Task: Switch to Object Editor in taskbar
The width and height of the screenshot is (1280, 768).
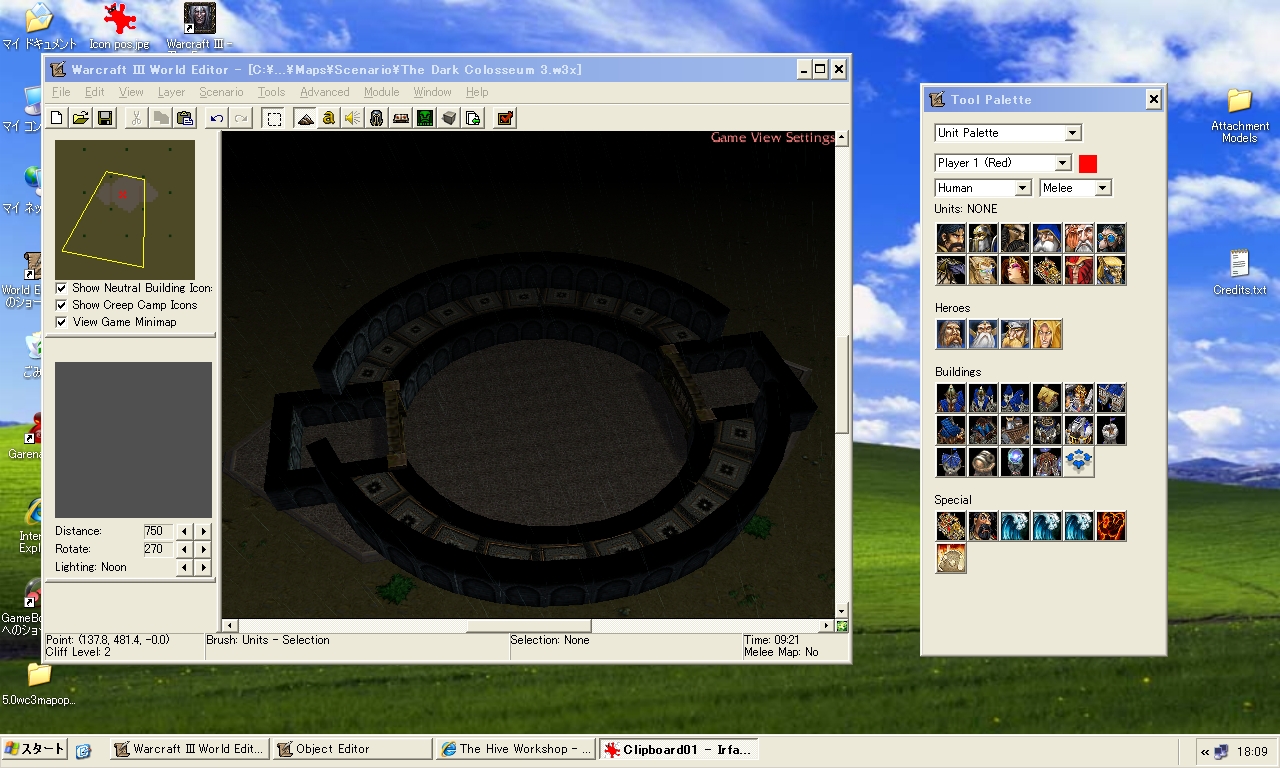Action: [351, 749]
